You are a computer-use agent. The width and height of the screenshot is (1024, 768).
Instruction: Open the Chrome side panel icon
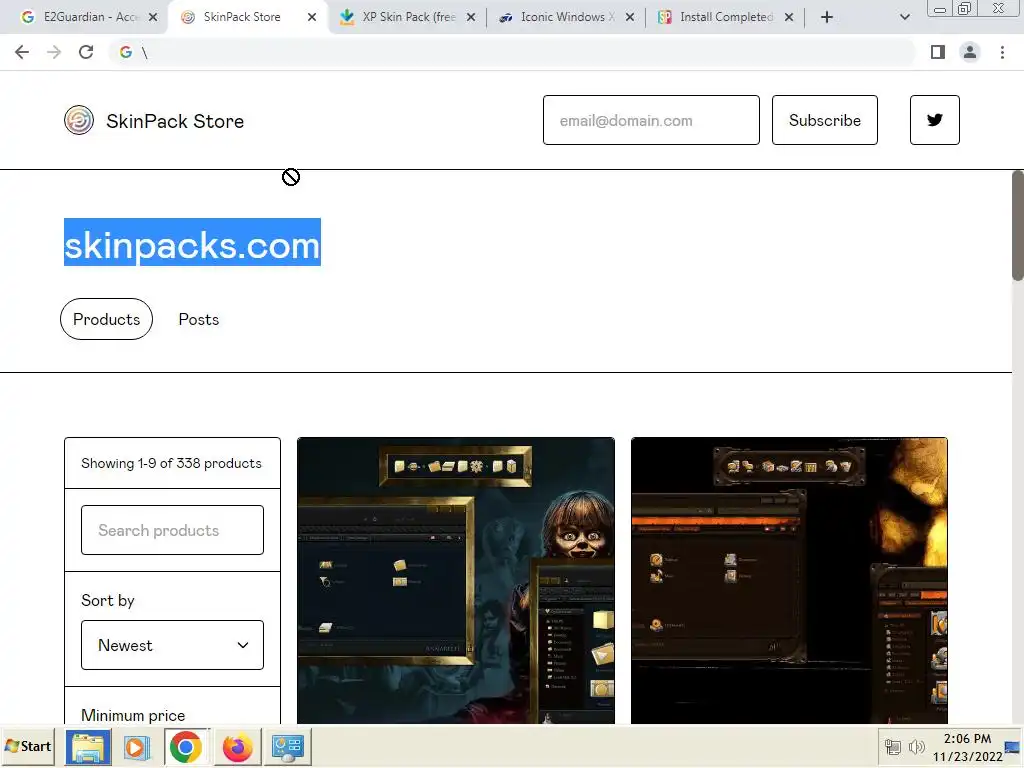[938, 52]
